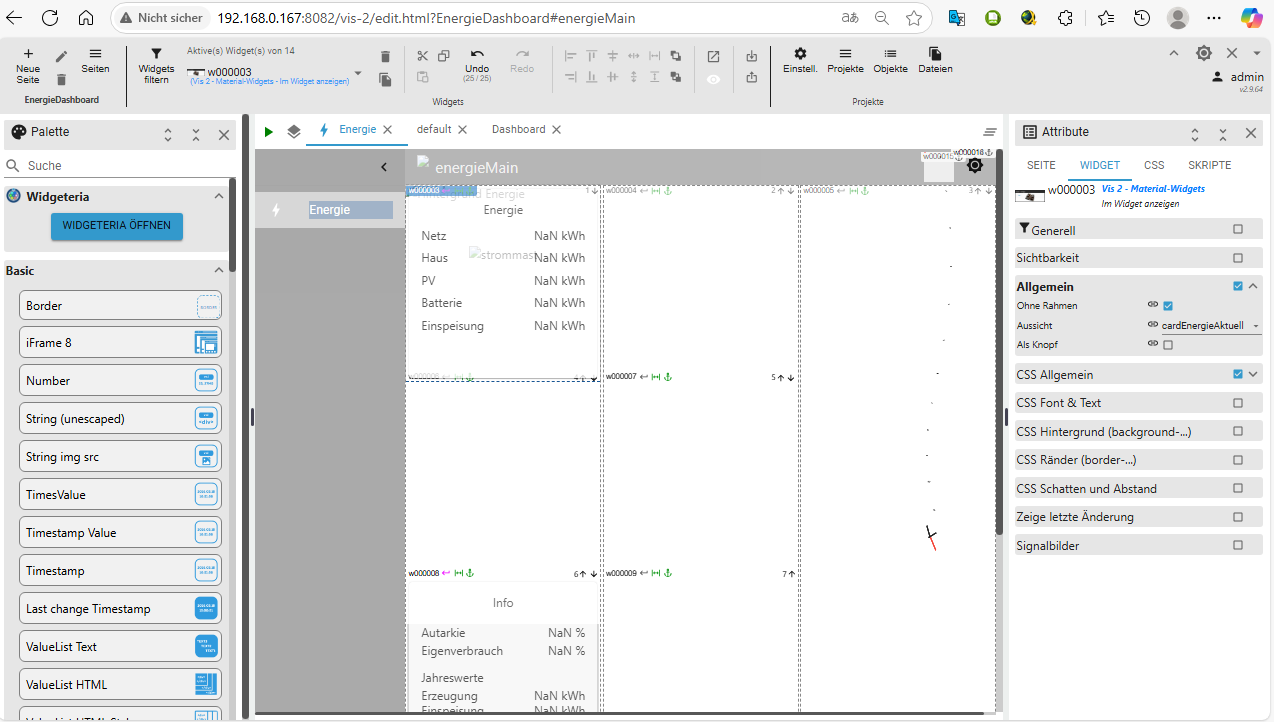The width and height of the screenshot is (1274, 722).
Task: Switch to the SKRIPTE attribute tab
Action: pyautogui.click(x=1210, y=165)
